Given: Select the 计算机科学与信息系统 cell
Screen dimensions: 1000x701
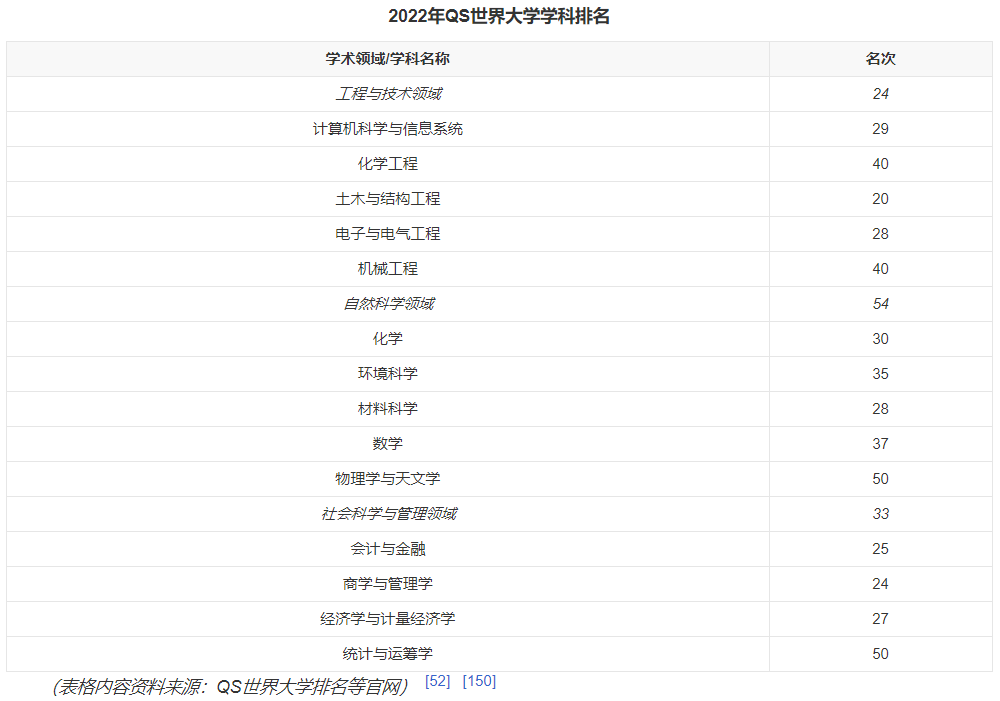Looking at the screenshot, I should click(x=388, y=129).
